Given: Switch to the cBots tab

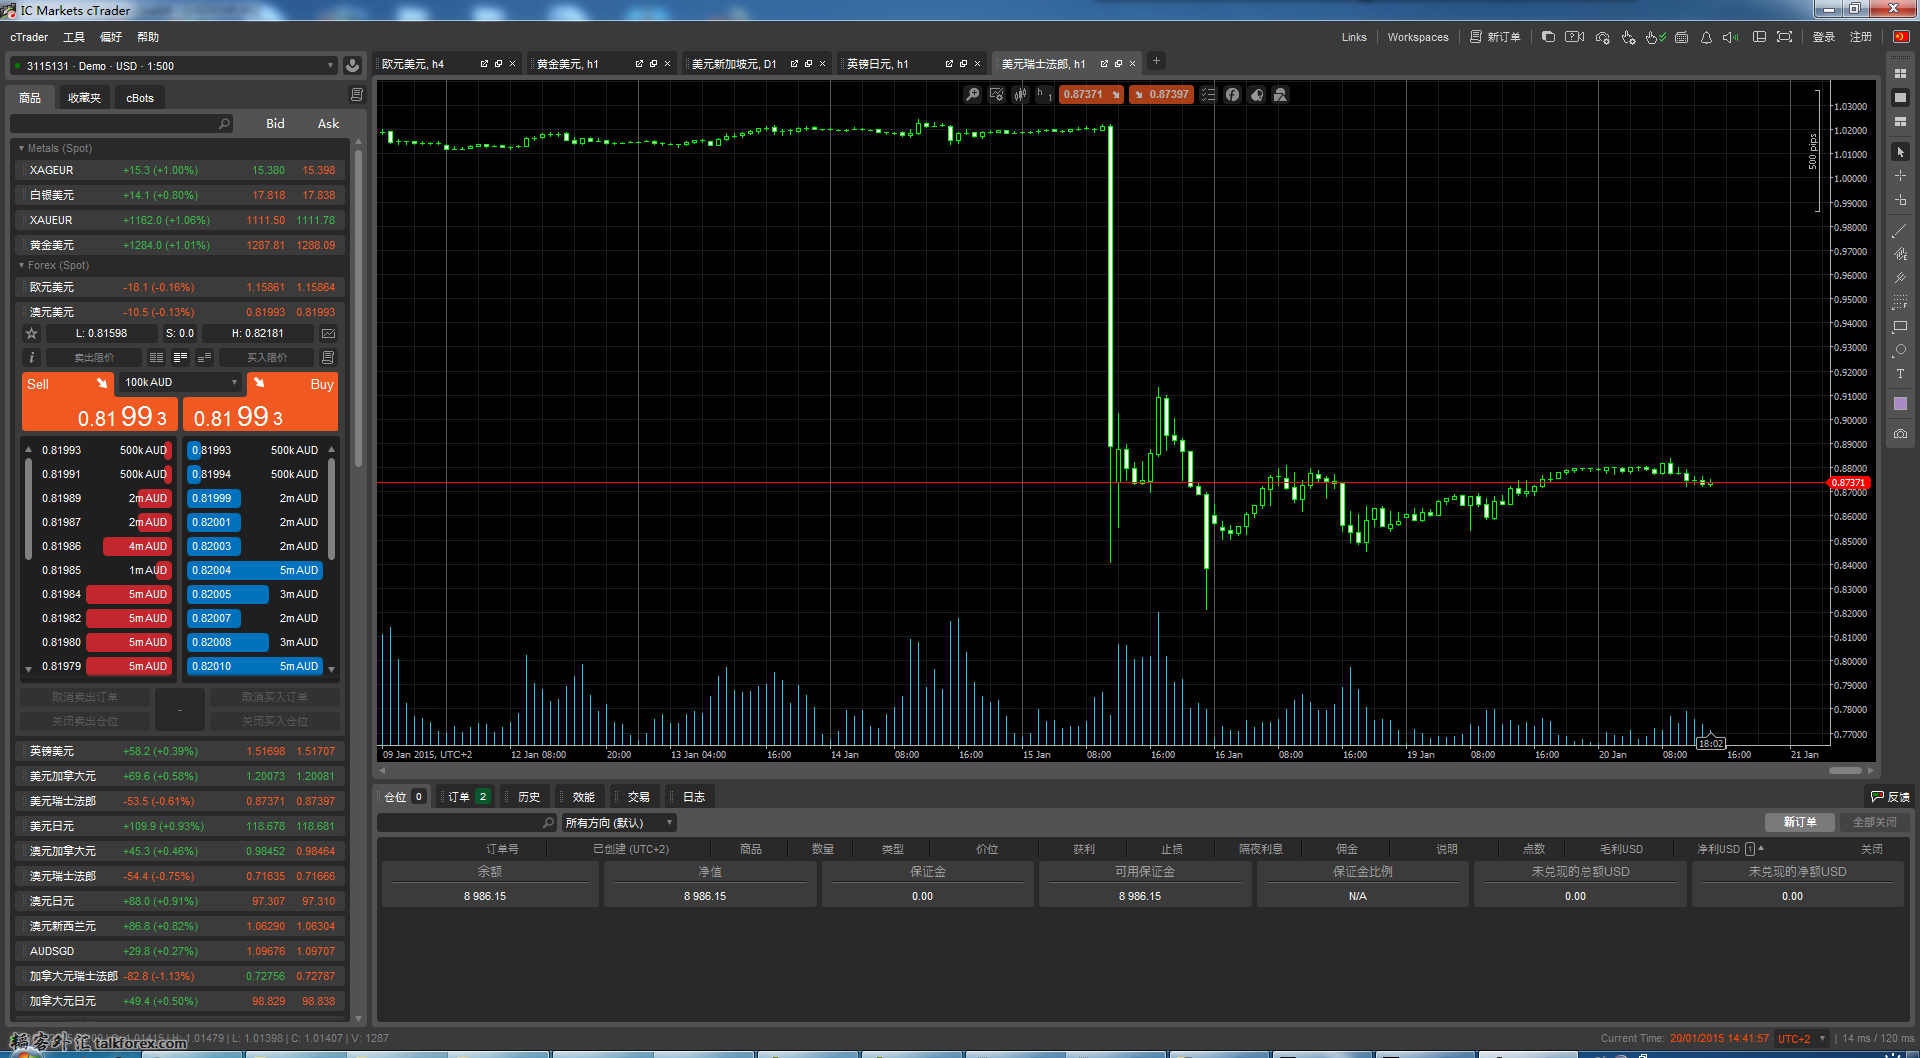Looking at the screenshot, I should (140, 98).
